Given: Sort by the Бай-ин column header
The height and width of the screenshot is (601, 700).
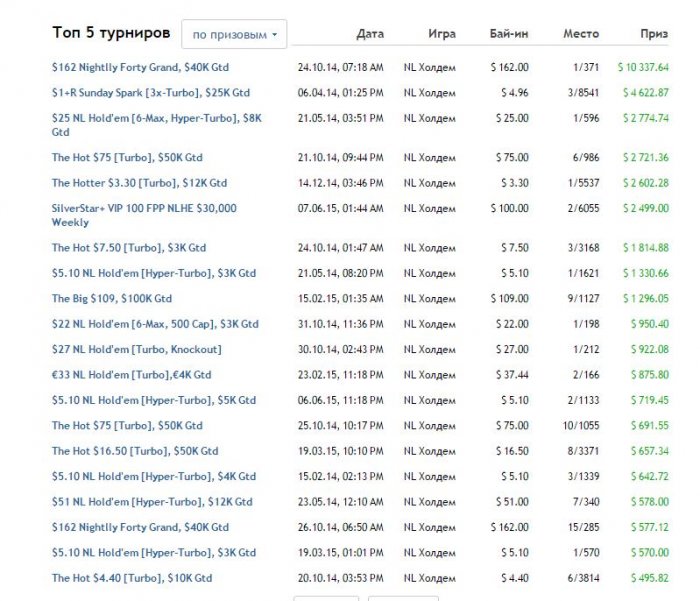Looking at the screenshot, I should click(x=509, y=34).
